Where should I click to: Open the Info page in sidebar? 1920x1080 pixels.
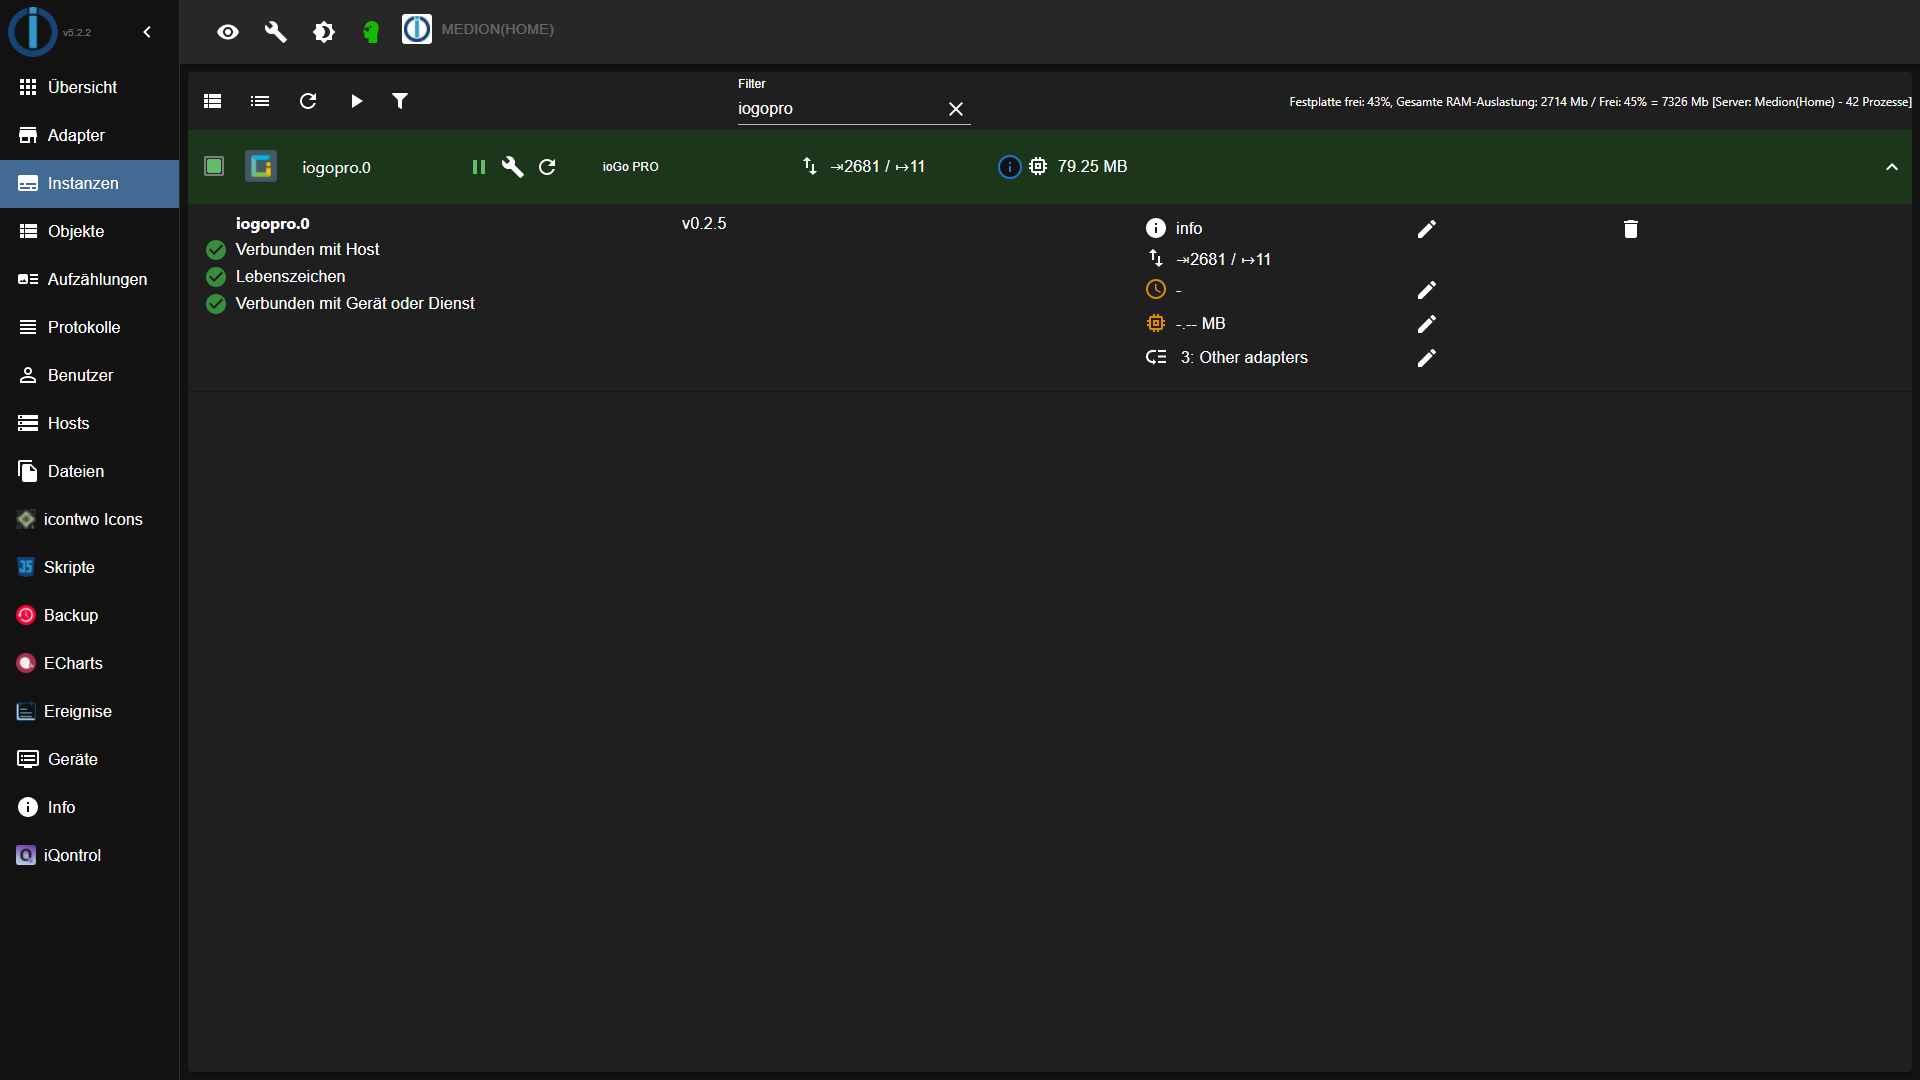coord(90,807)
